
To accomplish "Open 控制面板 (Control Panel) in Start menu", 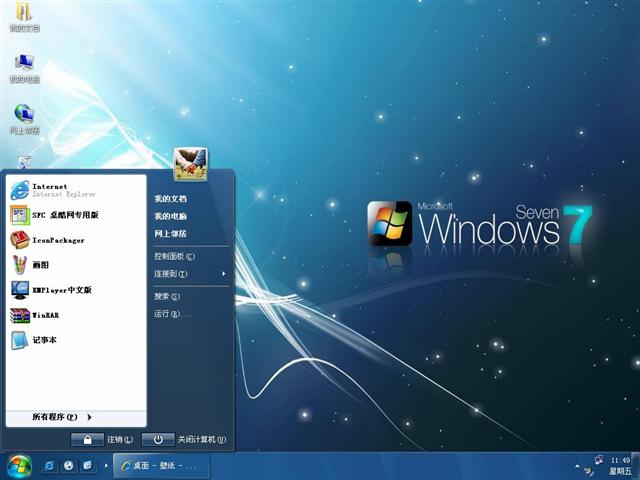I will 174,257.
